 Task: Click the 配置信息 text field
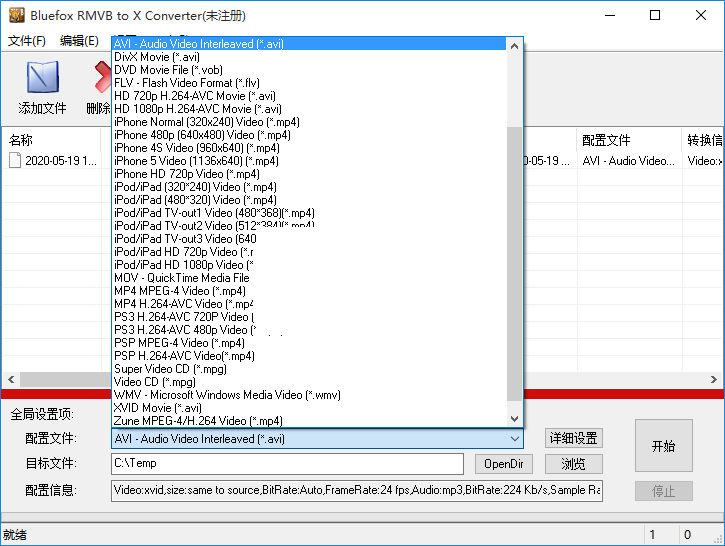(356, 491)
